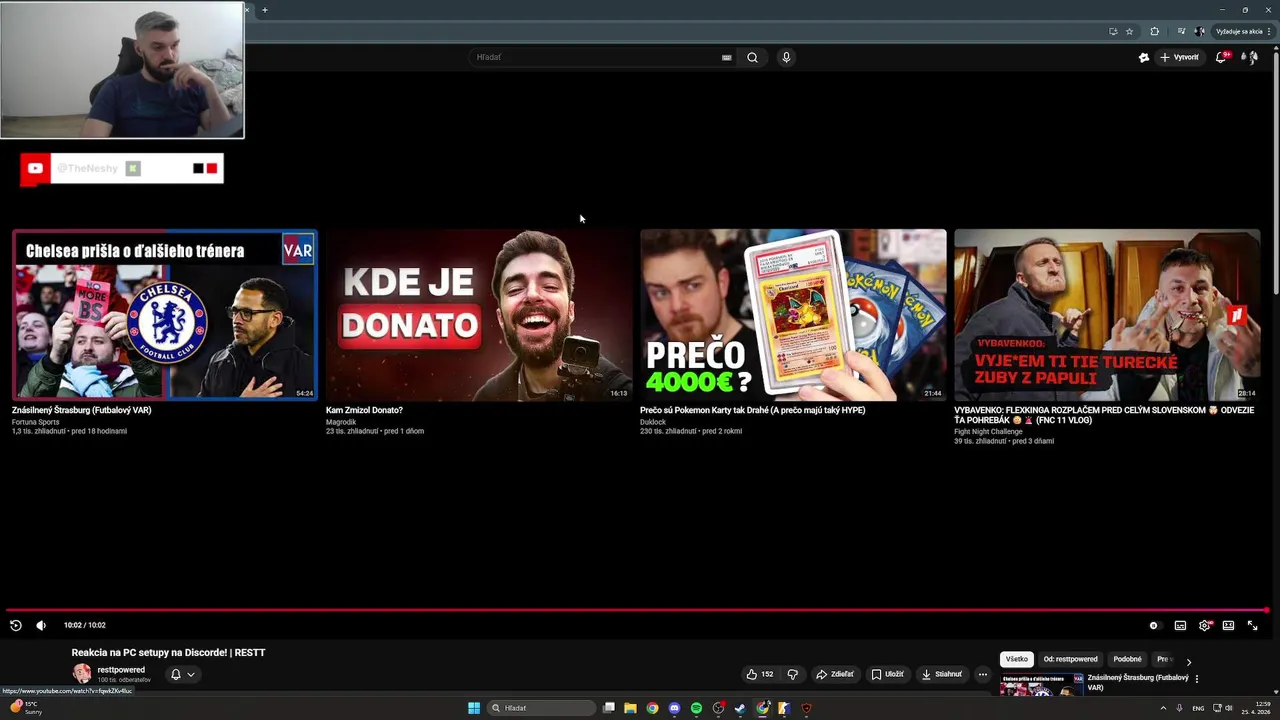Image resolution: width=1280 pixels, height=720 pixels.
Task: Click title Kam Zmizol Donato?
Action: pyautogui.click(x=364, y=410)
